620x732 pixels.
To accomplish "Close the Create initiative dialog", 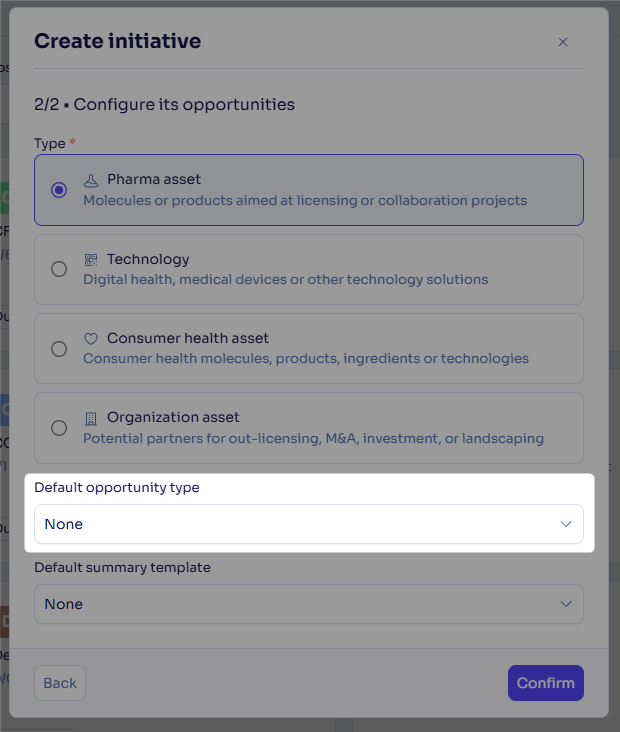I will 563,42.
